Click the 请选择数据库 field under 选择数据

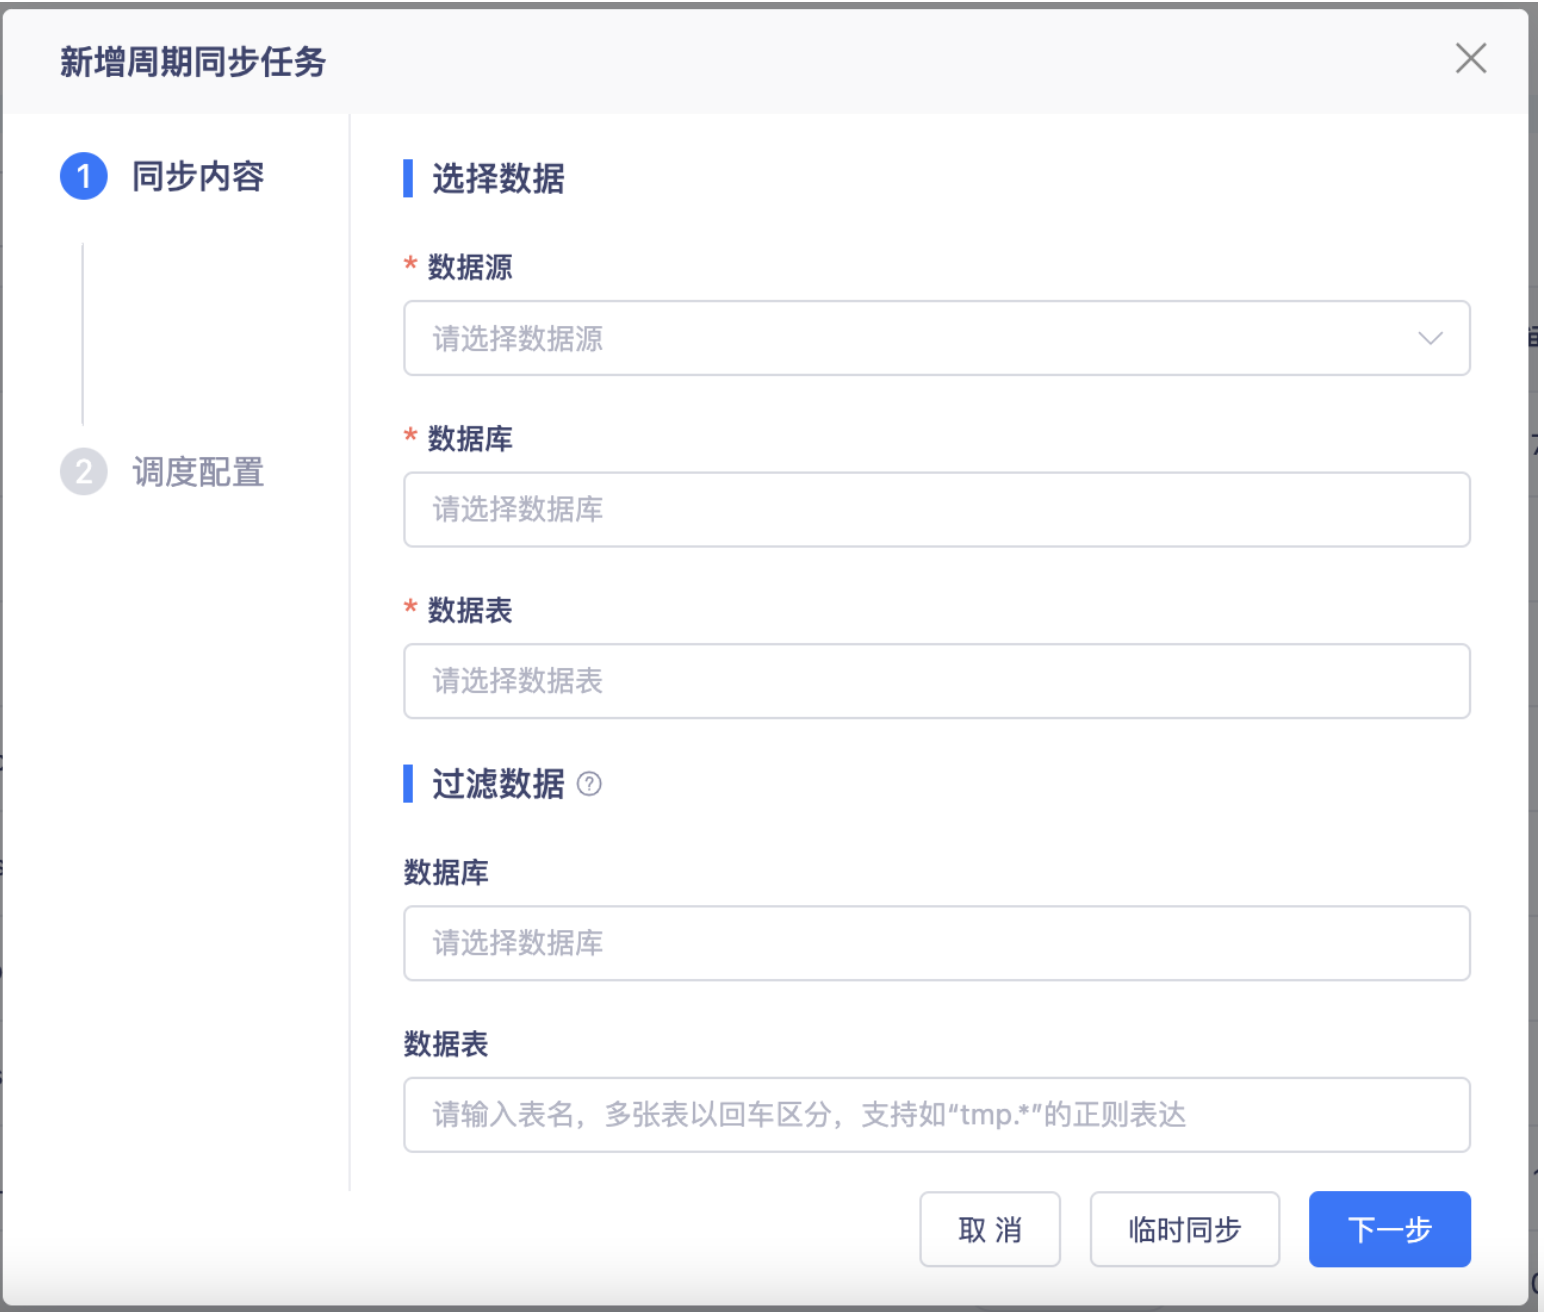pos(936,510)
